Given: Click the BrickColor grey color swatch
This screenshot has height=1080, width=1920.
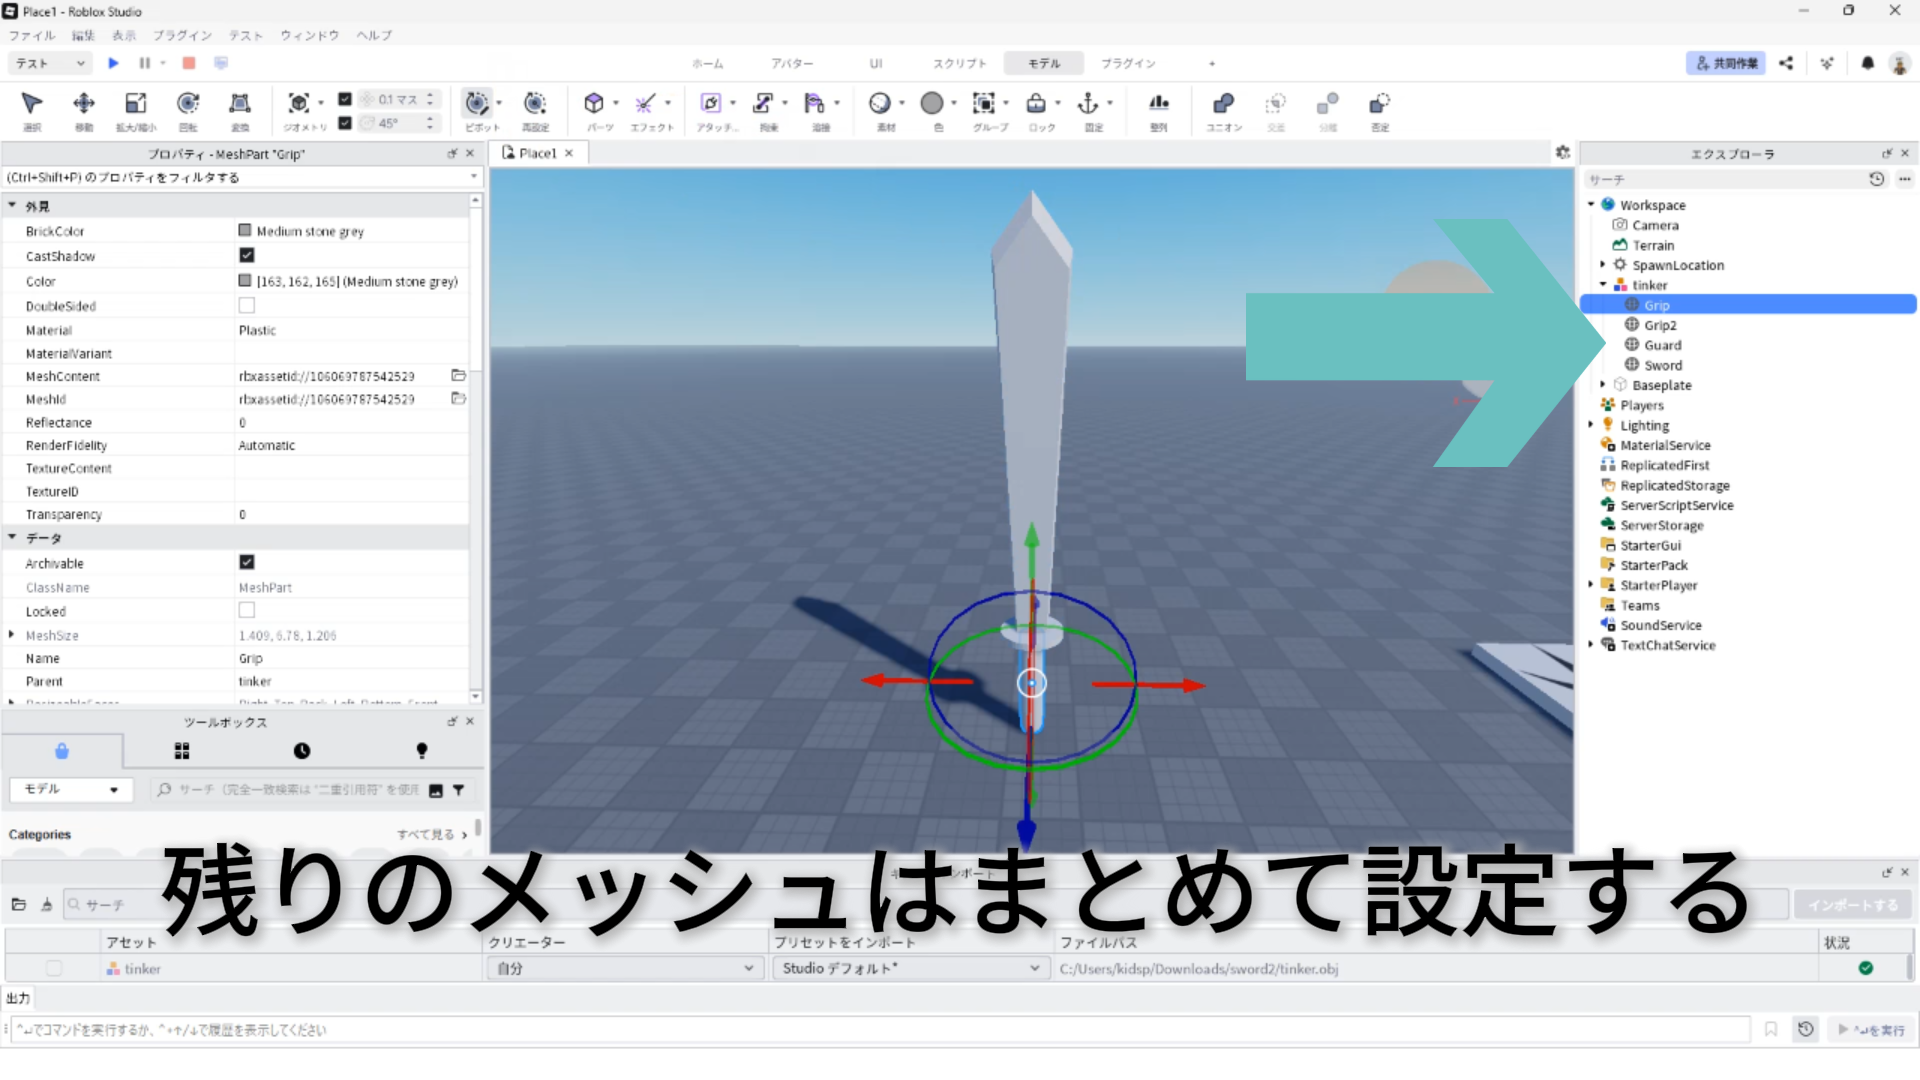Looking at the screenshot, I should coord(245,231).
